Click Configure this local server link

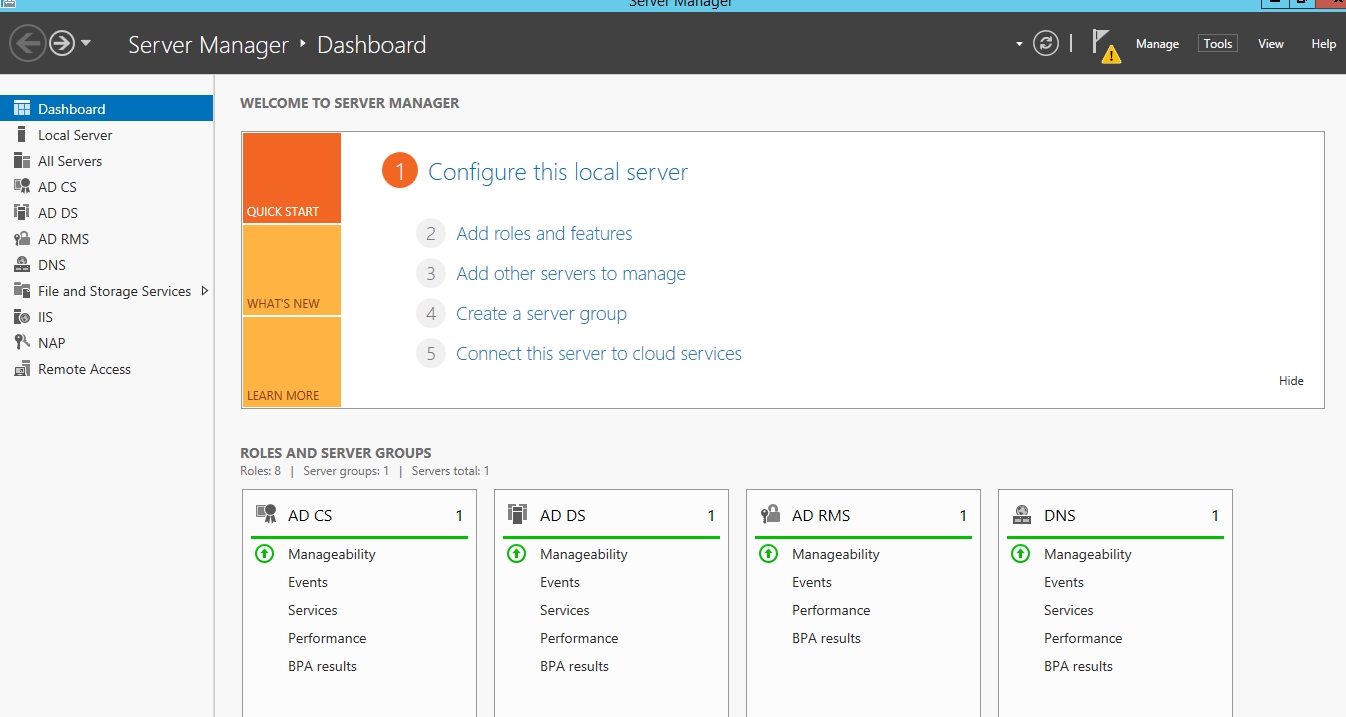[558, 172]
